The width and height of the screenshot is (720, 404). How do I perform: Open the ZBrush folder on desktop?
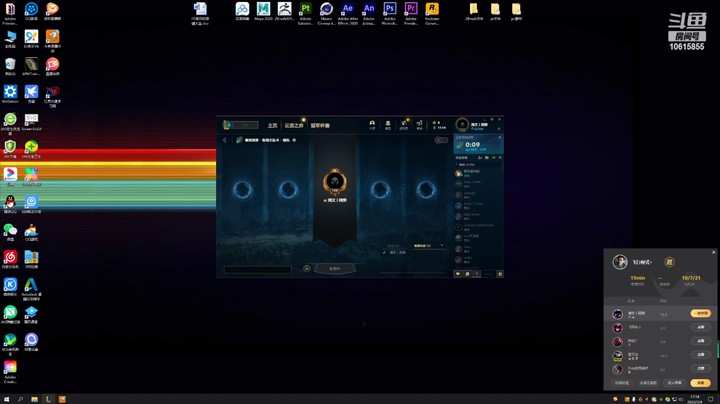[x=474, y=11]
